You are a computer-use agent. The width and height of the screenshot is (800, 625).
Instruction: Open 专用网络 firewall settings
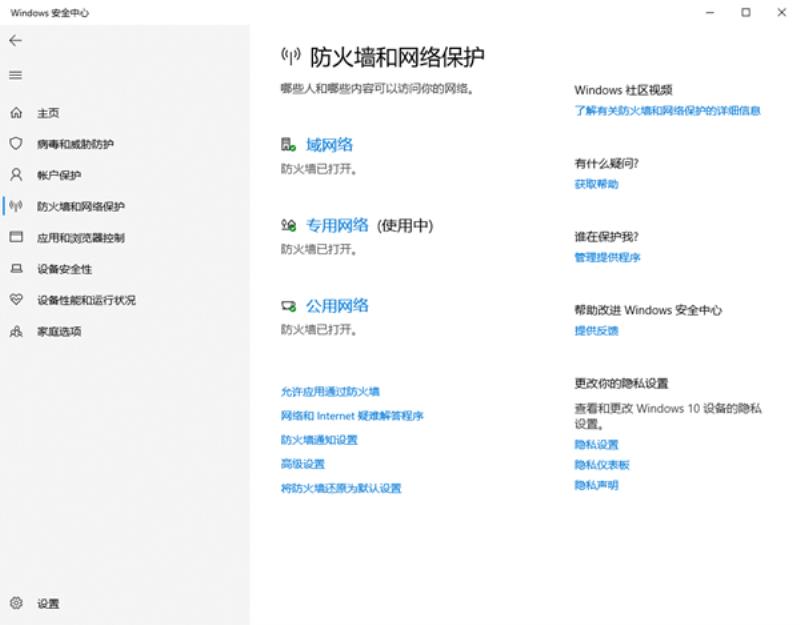(x=337, y=225)
